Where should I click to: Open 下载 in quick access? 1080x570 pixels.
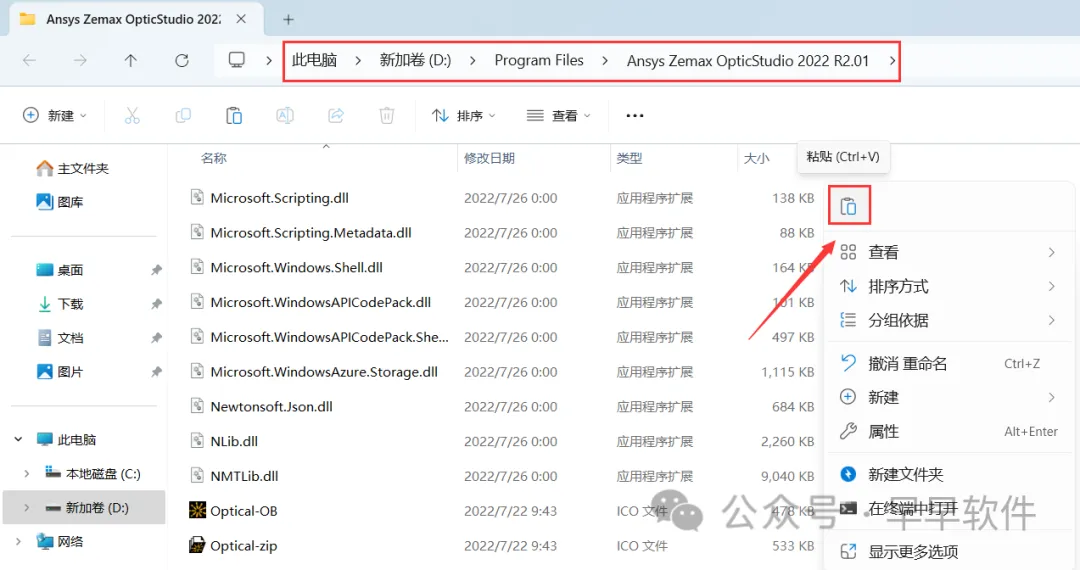(59, 304)
